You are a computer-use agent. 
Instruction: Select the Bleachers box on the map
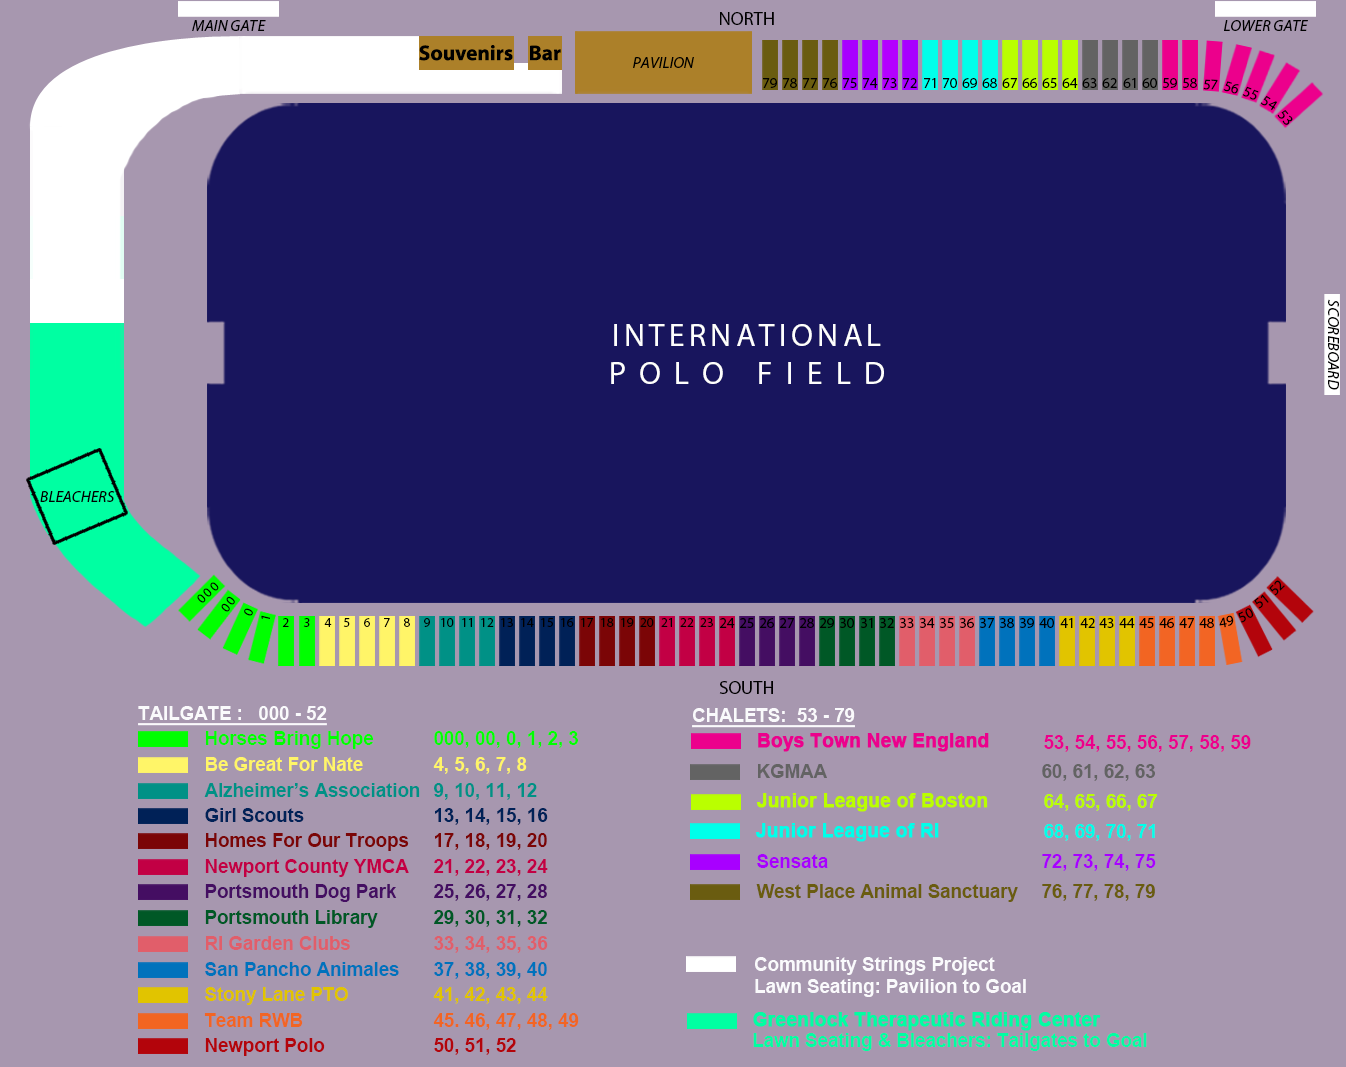(77, 496)
